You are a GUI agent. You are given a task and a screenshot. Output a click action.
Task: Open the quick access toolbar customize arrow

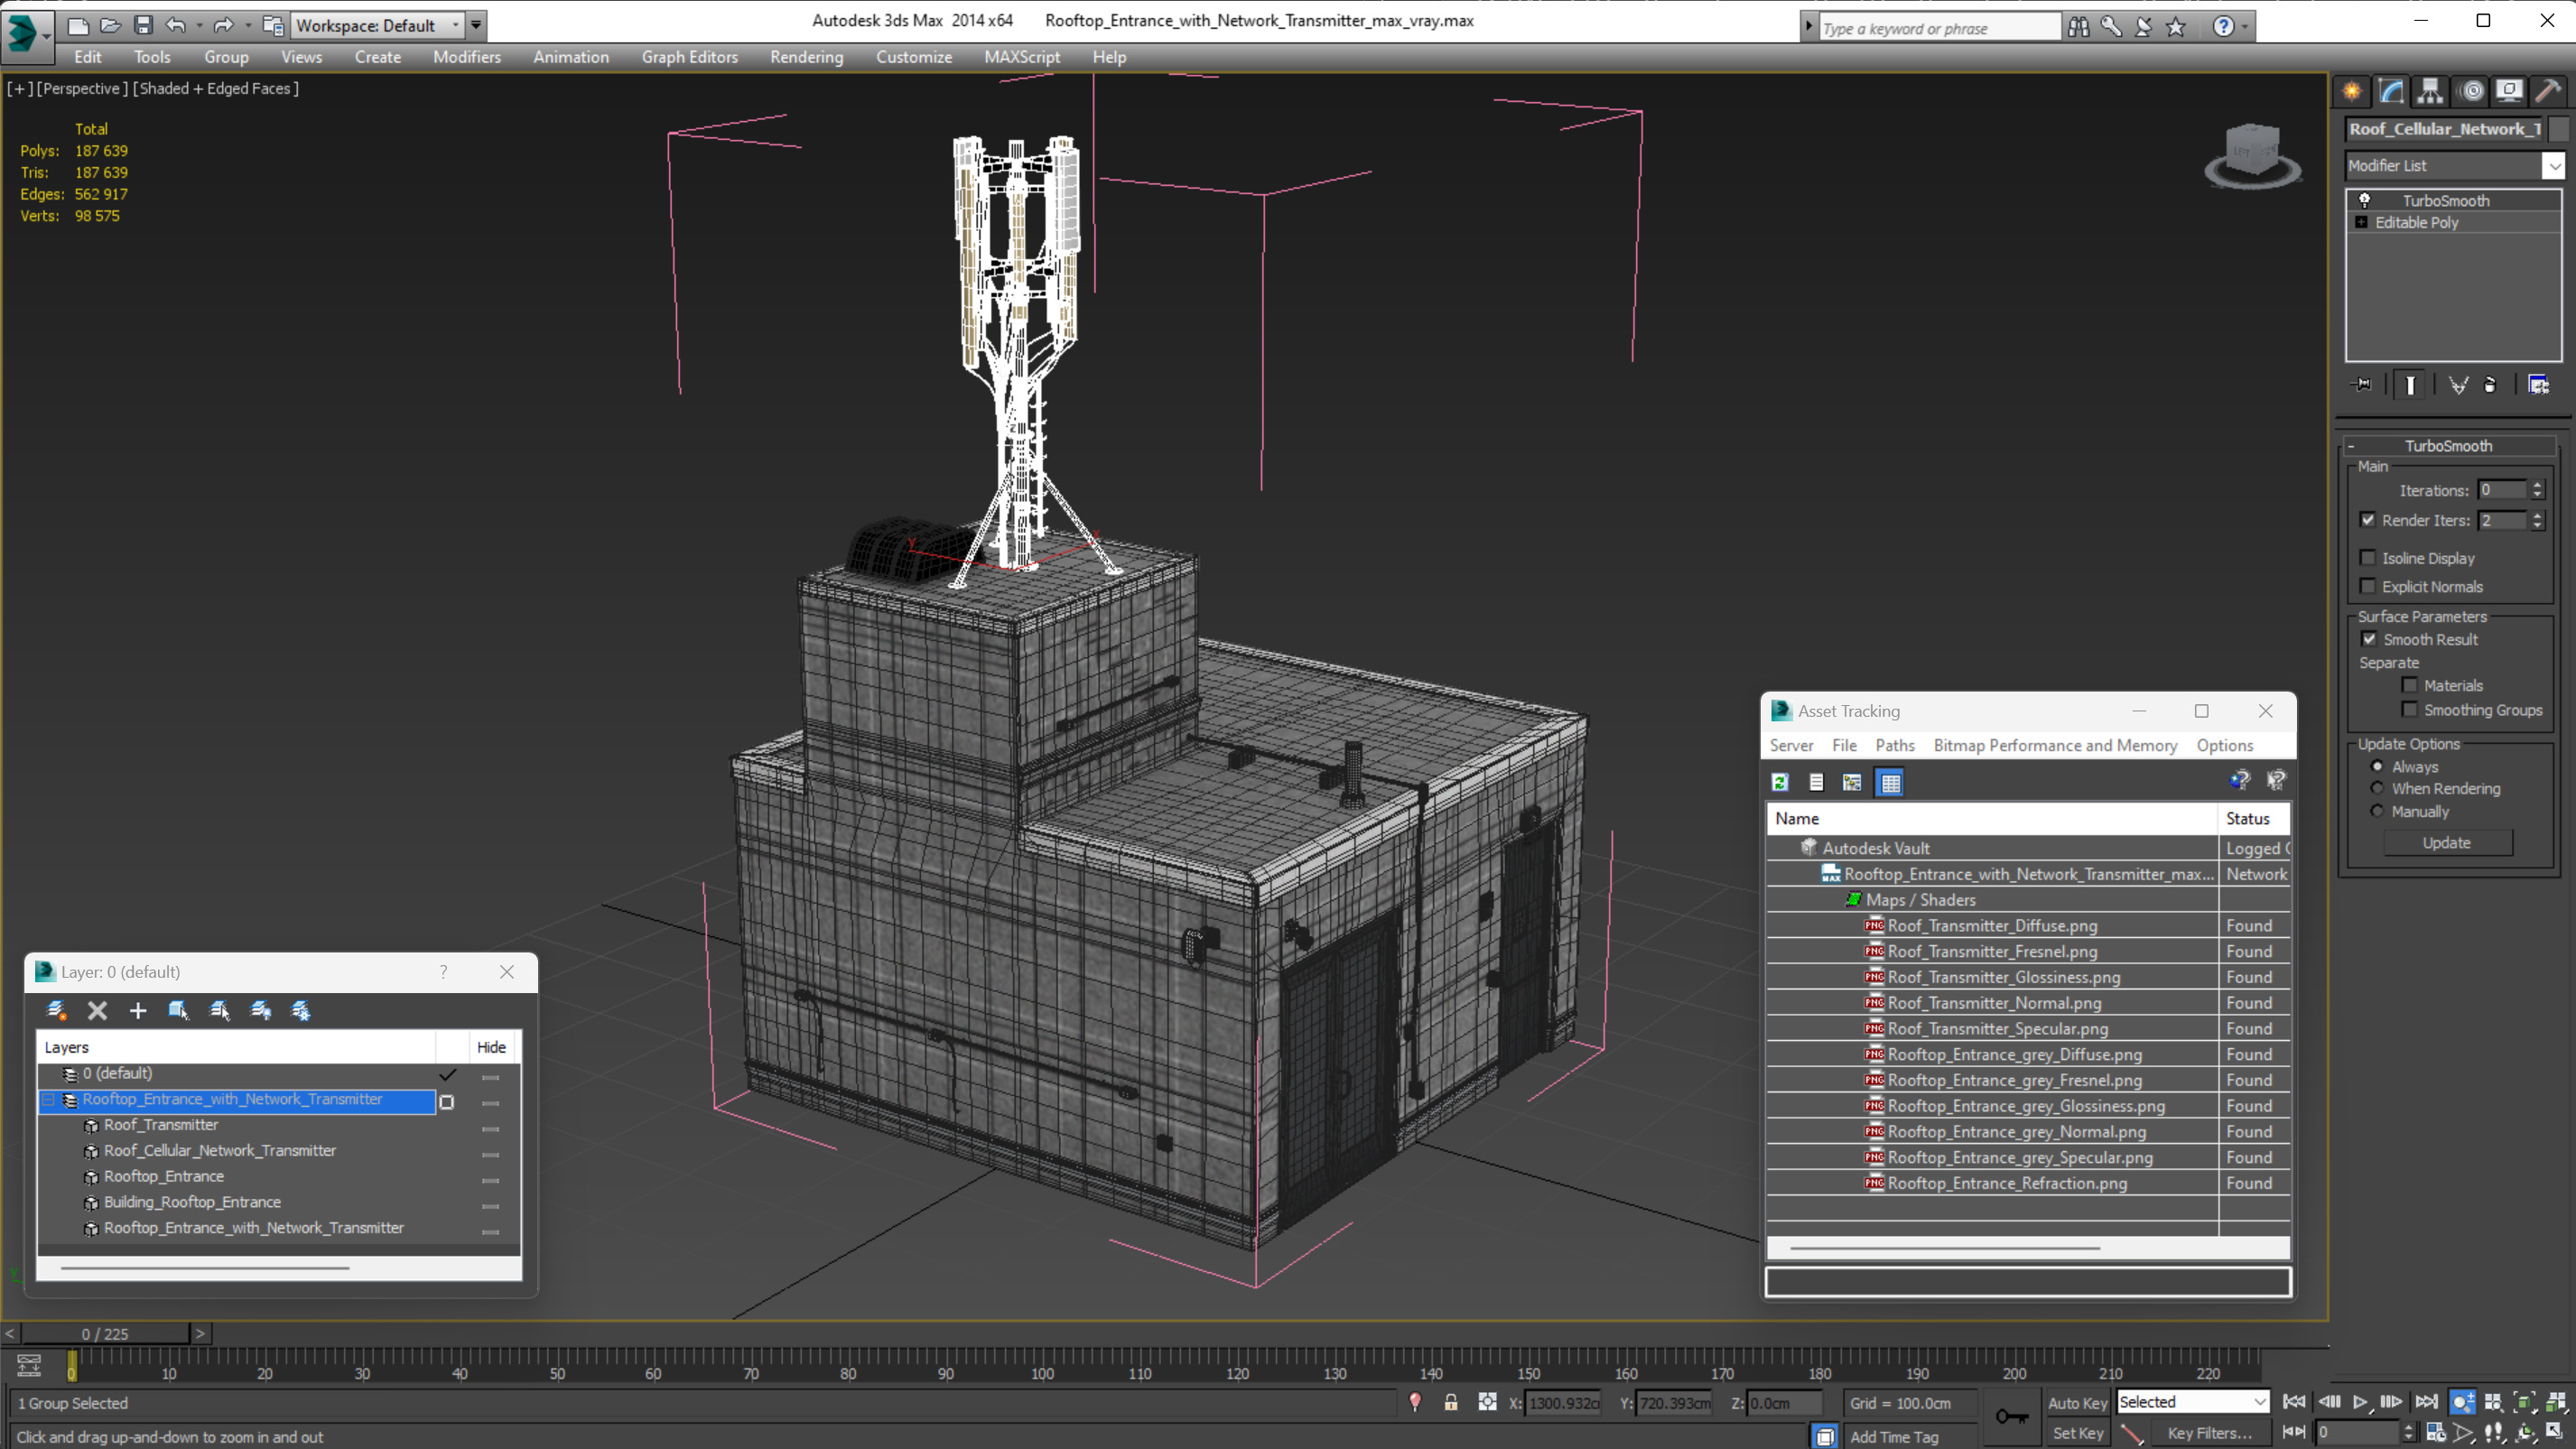click(476, 25)
